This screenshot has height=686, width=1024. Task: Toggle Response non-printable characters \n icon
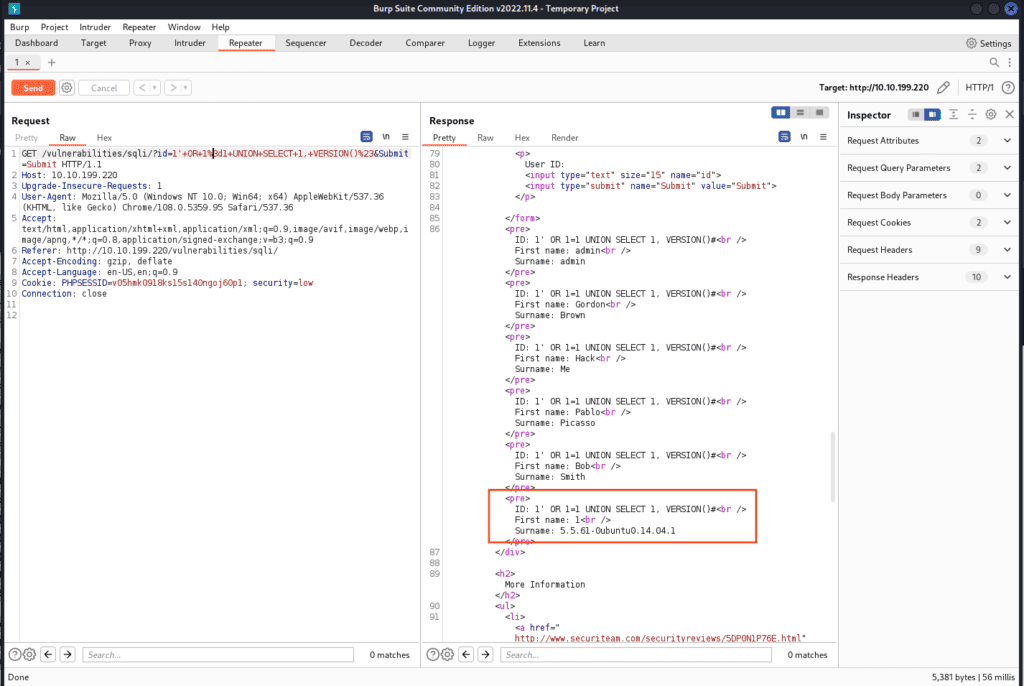click(804, 137)
